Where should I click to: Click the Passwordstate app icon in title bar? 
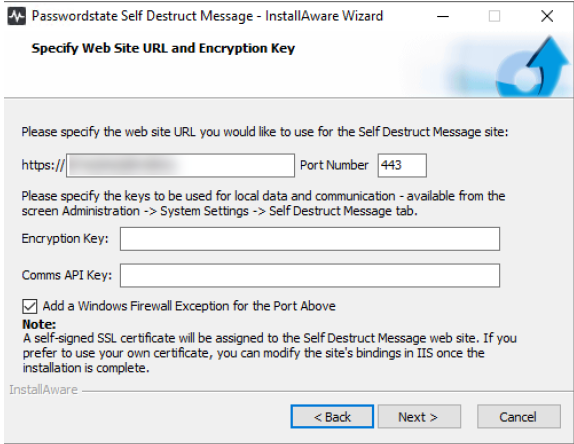pos(16,16)
